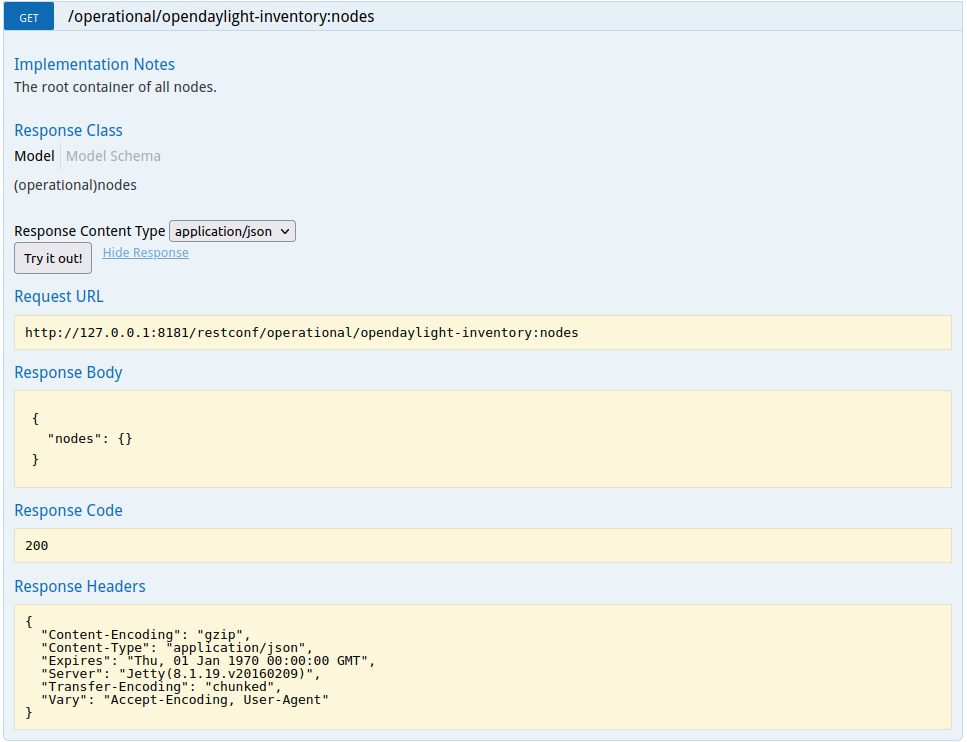Click the Response Body heading
This screenshot has height=742, width=967.
coord(68,372)
